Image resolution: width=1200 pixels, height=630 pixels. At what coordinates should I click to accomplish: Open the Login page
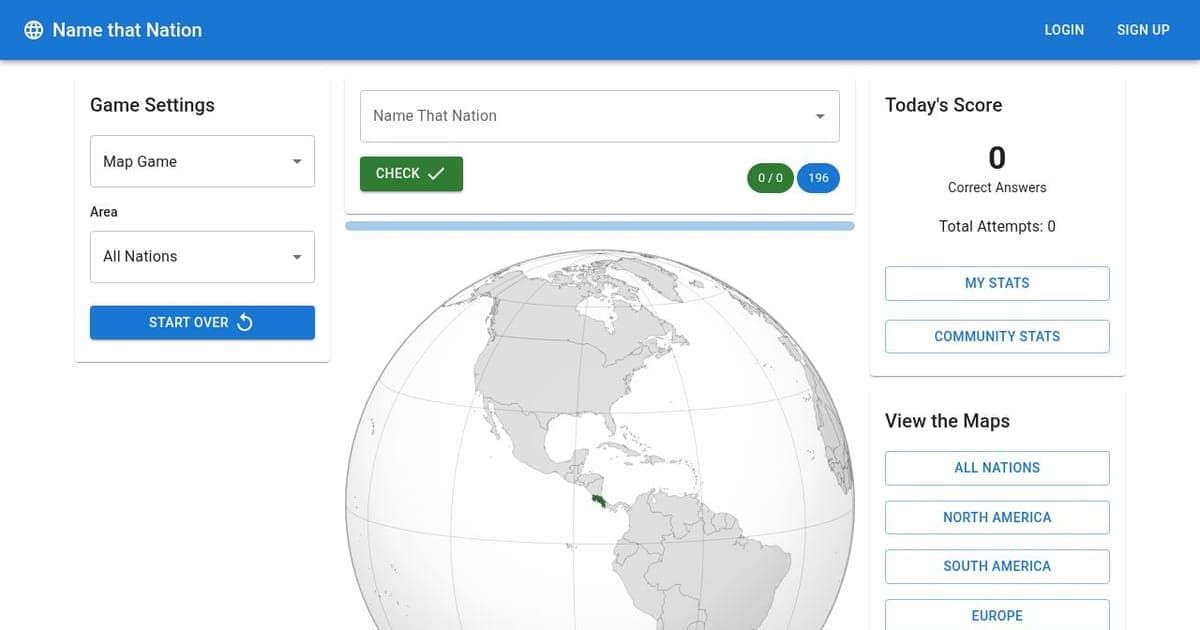pyautogui.click(x=1064, y=30)
